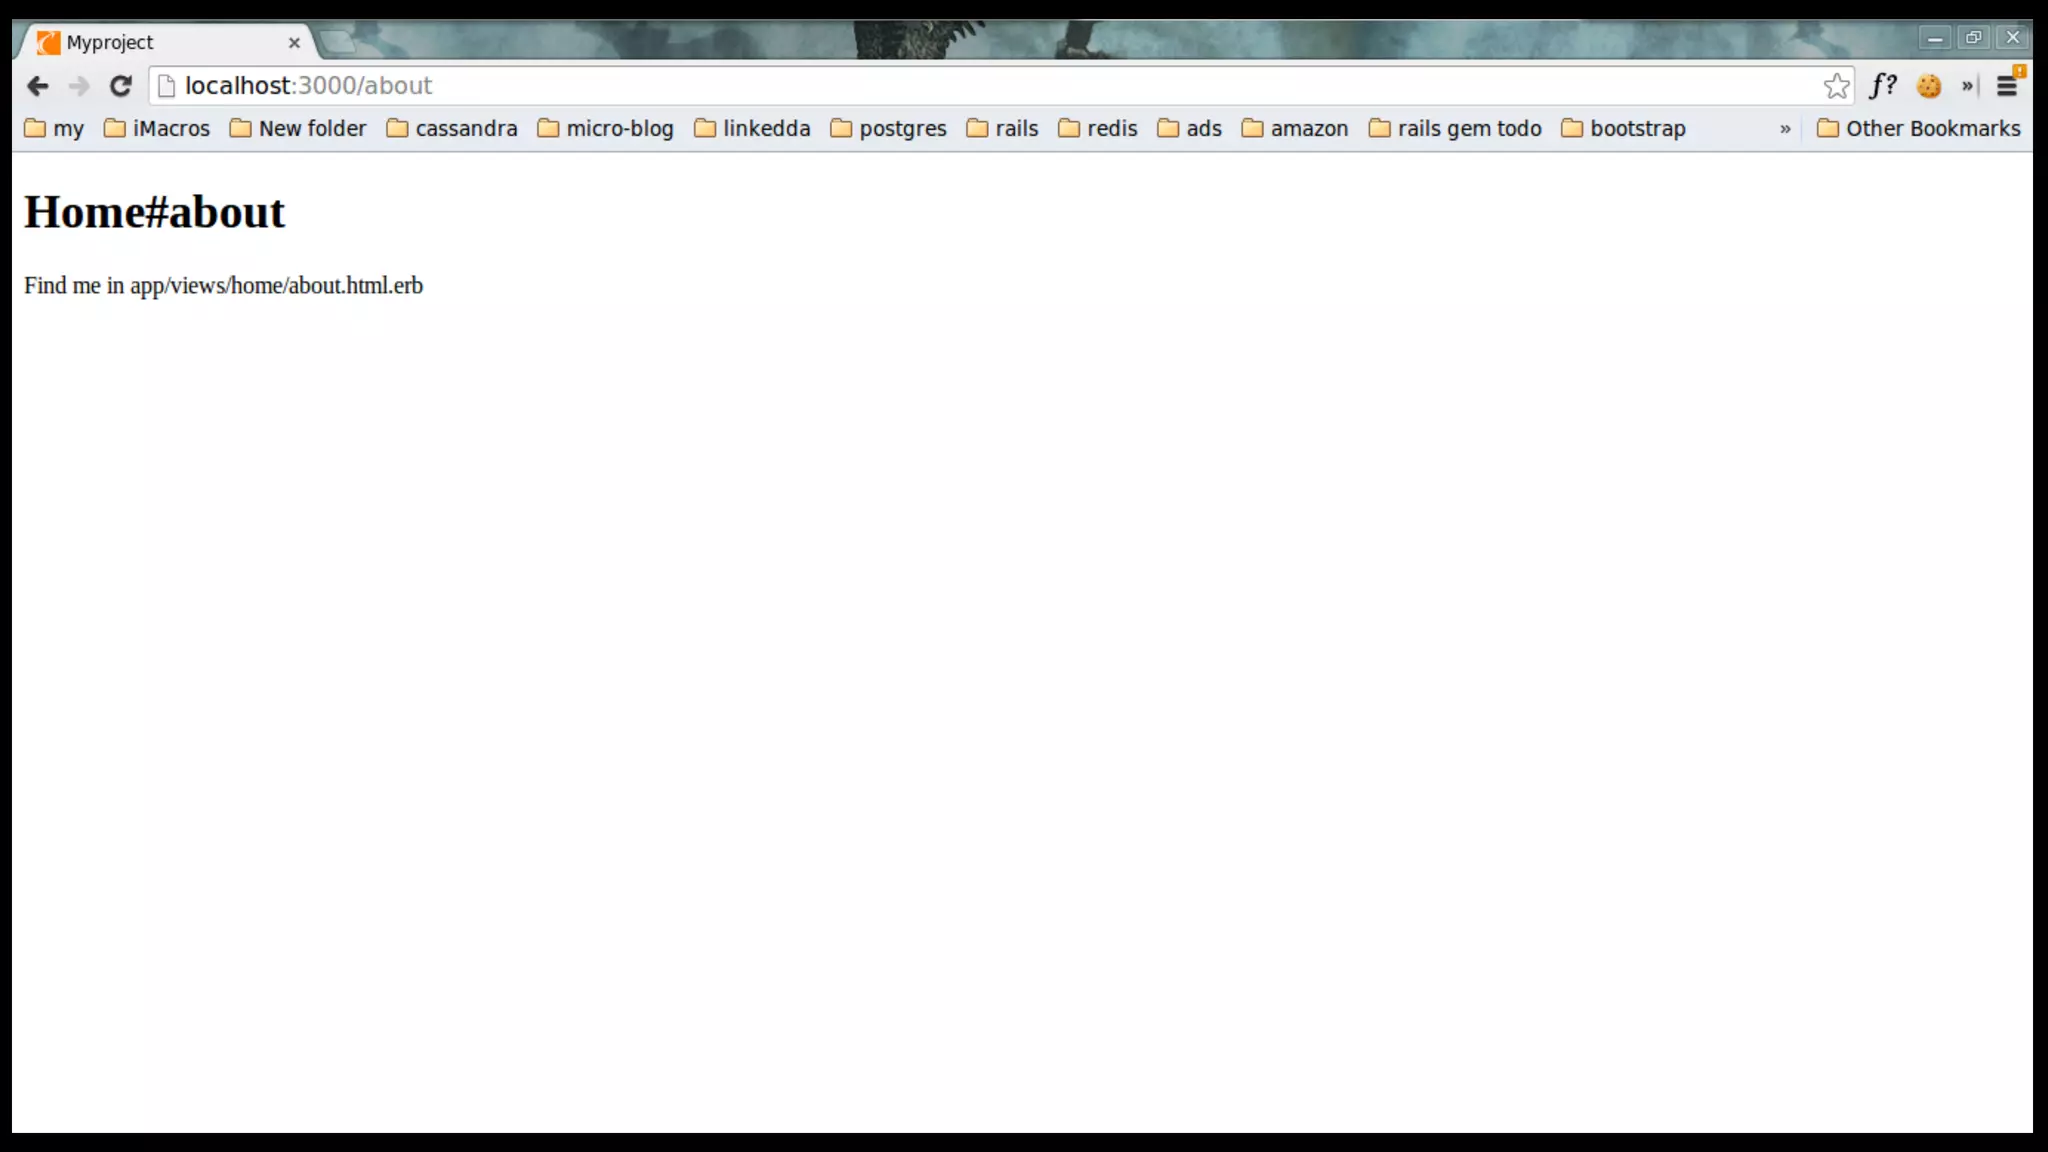Screen dimensions: 2048x1152
Task: Open the f? font extension icon
Action: pos(1883,86)
